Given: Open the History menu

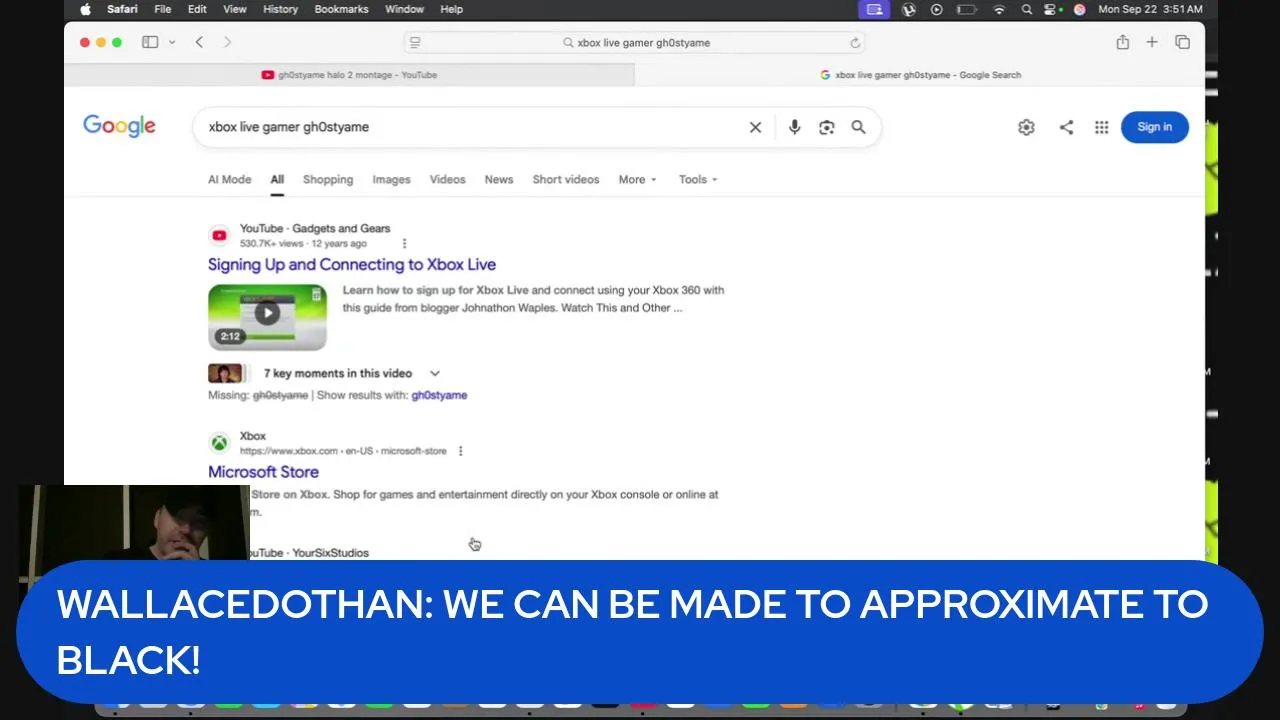Looking at the screenshot, I should (280, 9).
